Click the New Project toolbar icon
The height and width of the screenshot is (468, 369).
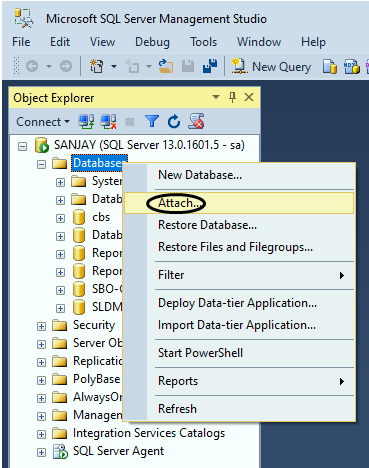(x=97, y=66)
